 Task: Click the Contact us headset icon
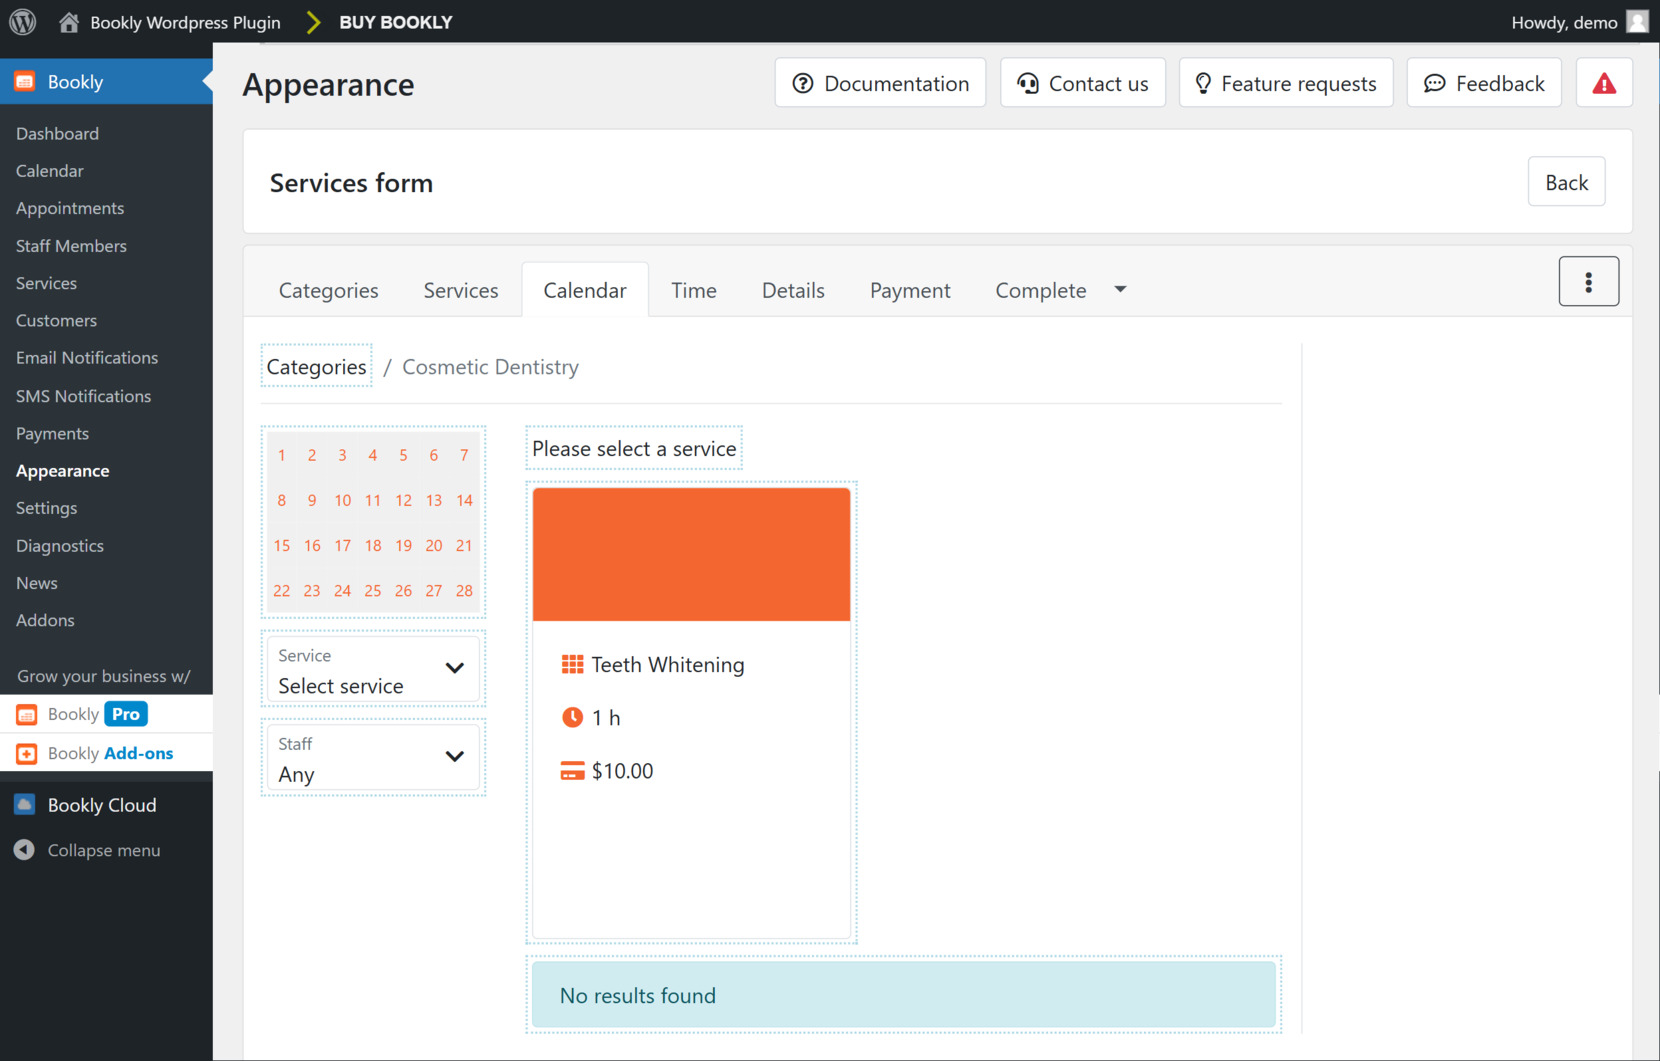click(x=1027, y=83)
